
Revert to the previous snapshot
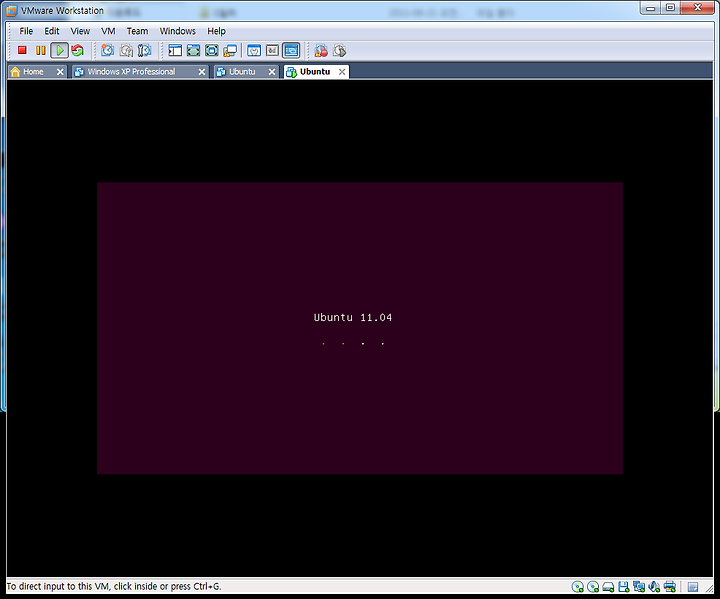pyautogui.click(x=126, y=50)
